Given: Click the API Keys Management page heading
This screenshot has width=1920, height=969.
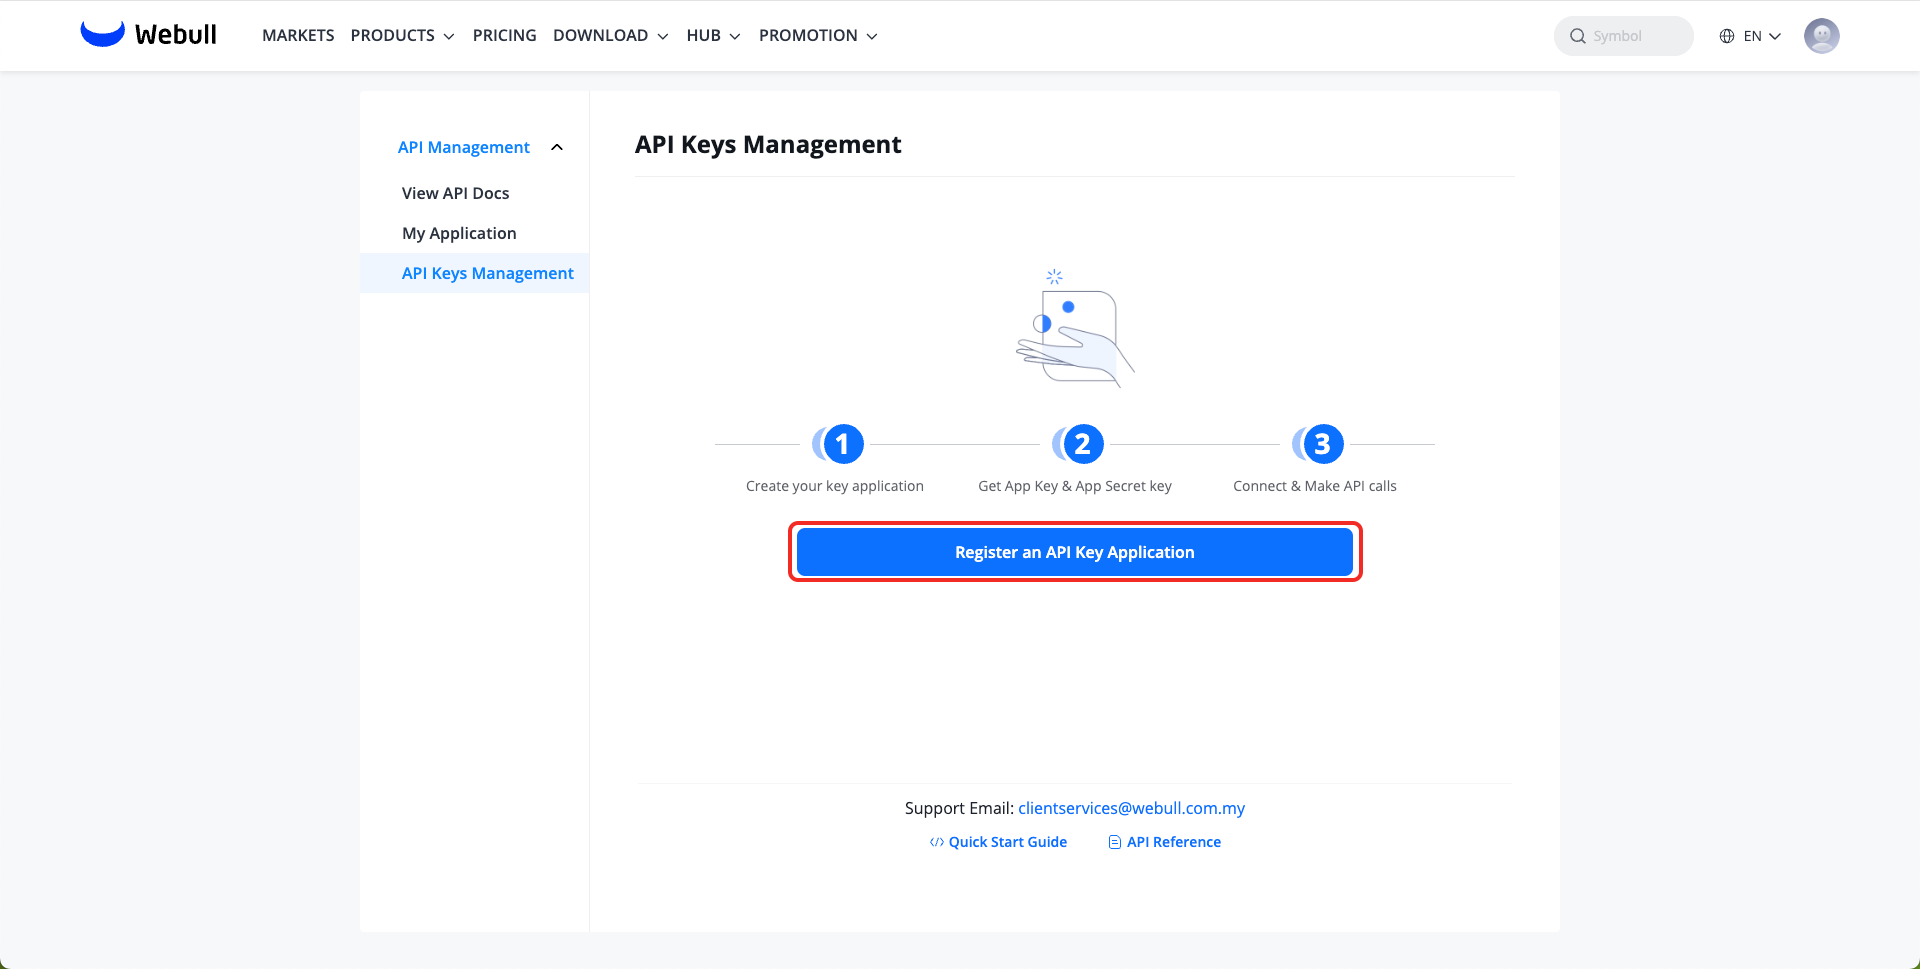Looking at the screenshot, I should pos(768,145).
